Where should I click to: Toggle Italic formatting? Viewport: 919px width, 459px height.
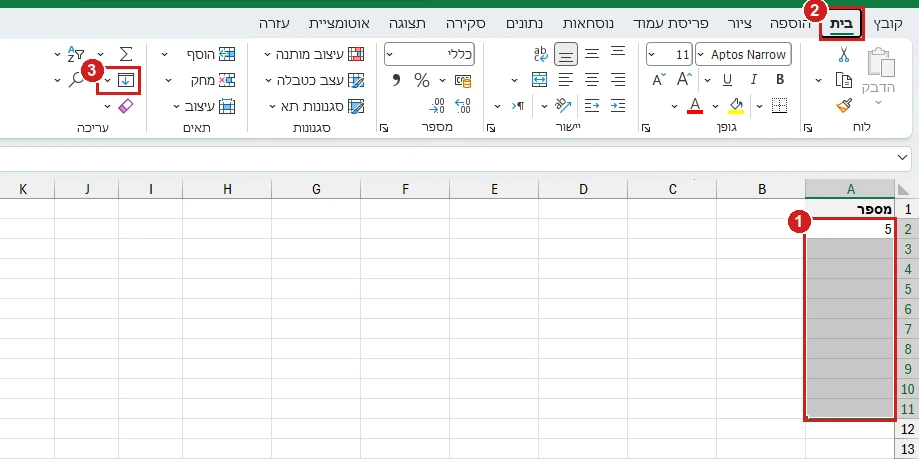point(754,80)
